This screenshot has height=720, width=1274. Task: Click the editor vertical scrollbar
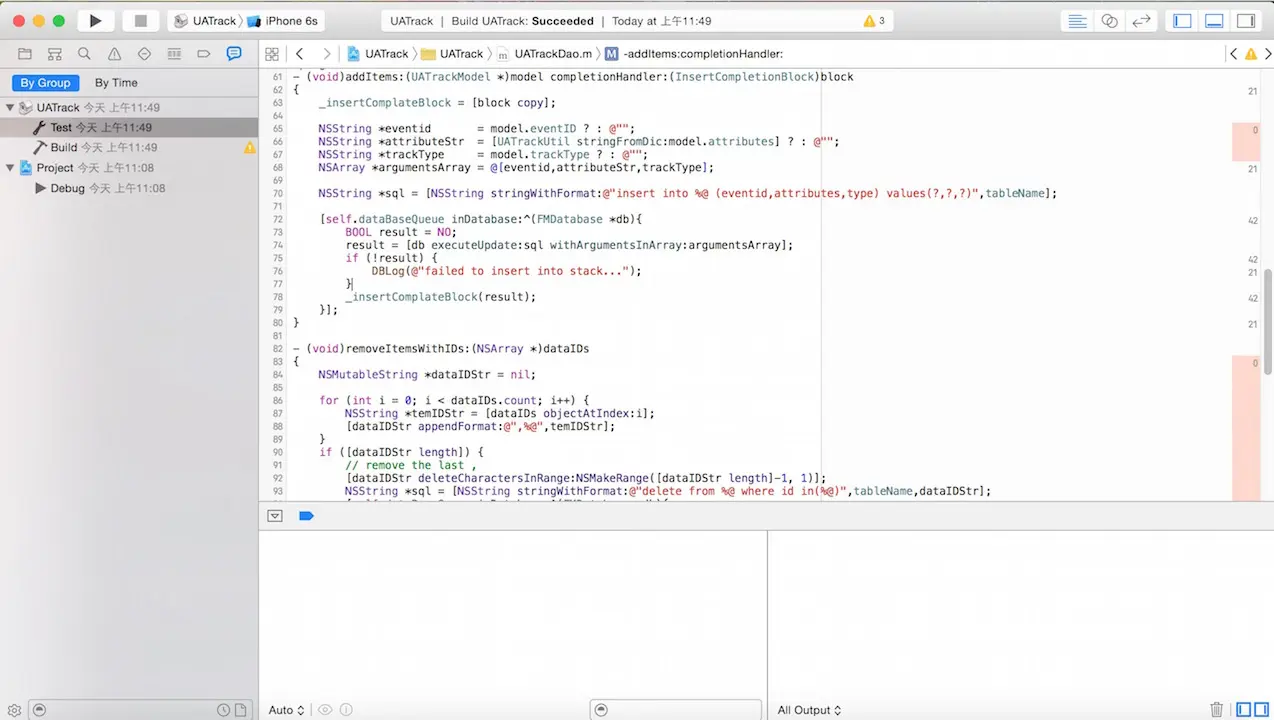point(1268,323)
